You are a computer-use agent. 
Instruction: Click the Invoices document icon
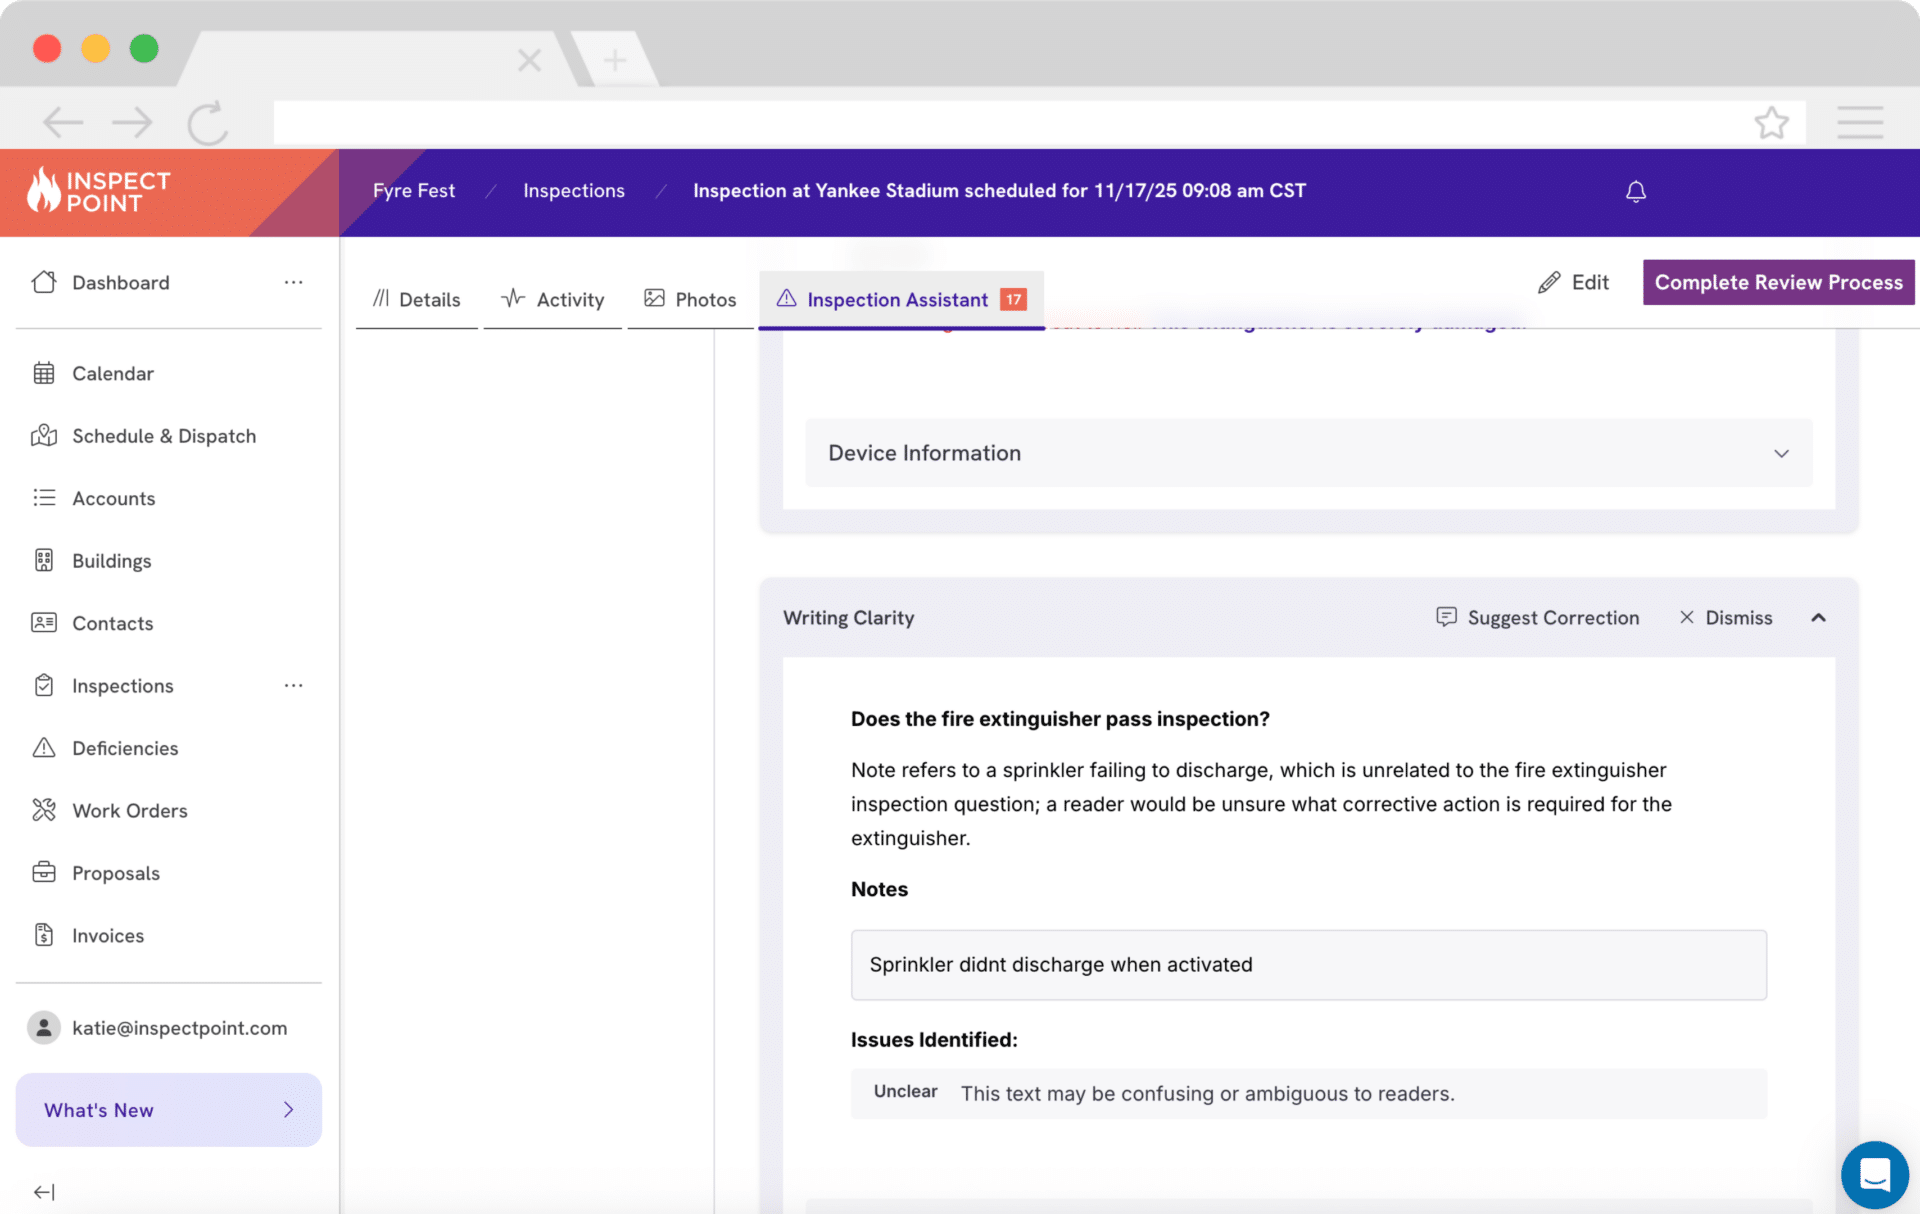coord(44,935)
